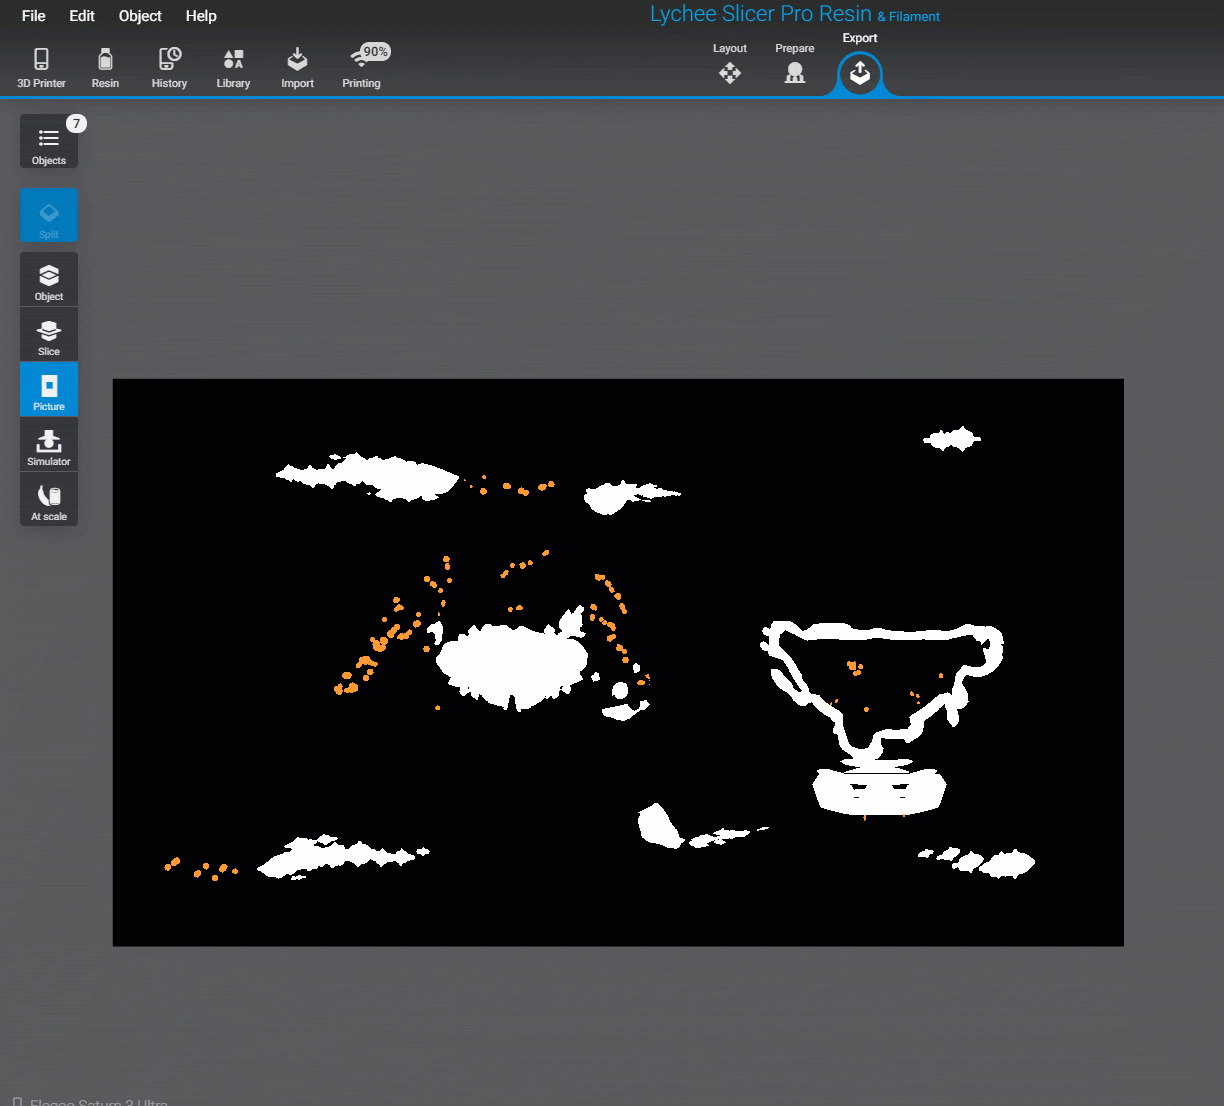Check the Printing progress indicator
Image resolution: width=1224 pixels, height=1106 pixels.
[361, 66]
